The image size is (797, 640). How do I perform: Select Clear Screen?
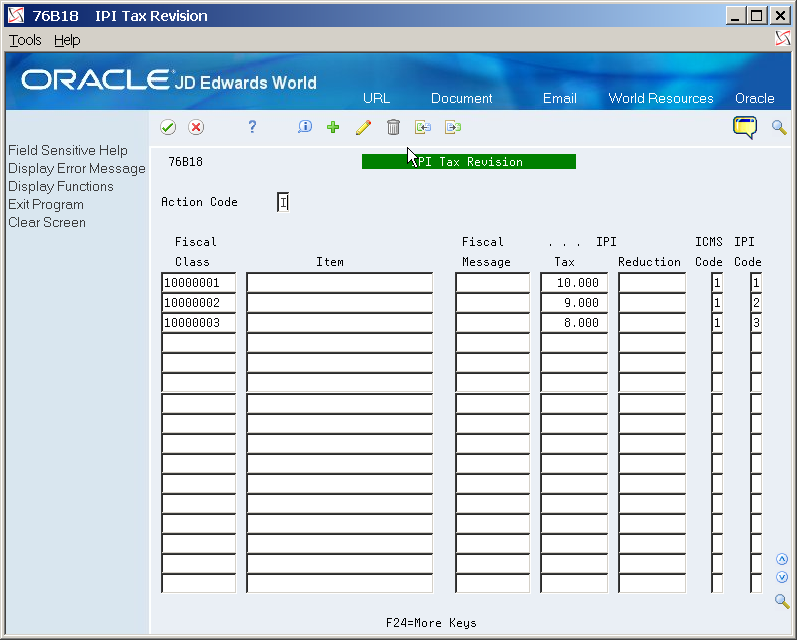47,223
